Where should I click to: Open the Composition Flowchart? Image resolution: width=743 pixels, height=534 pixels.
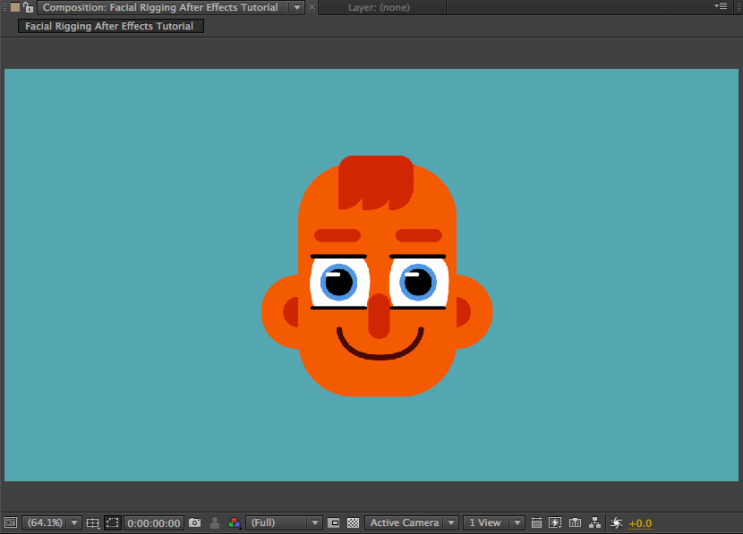pos(595,523)
